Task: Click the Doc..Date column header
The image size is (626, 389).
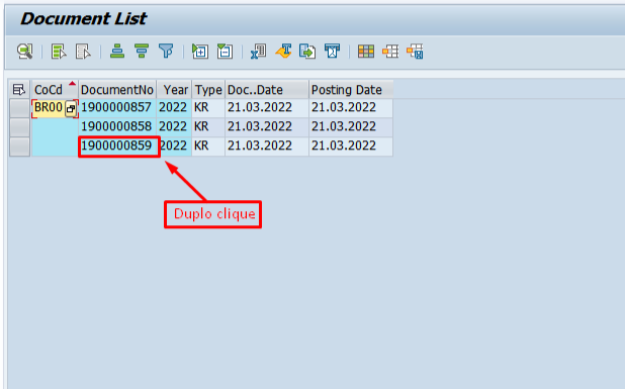Action: tap(267, 89)
